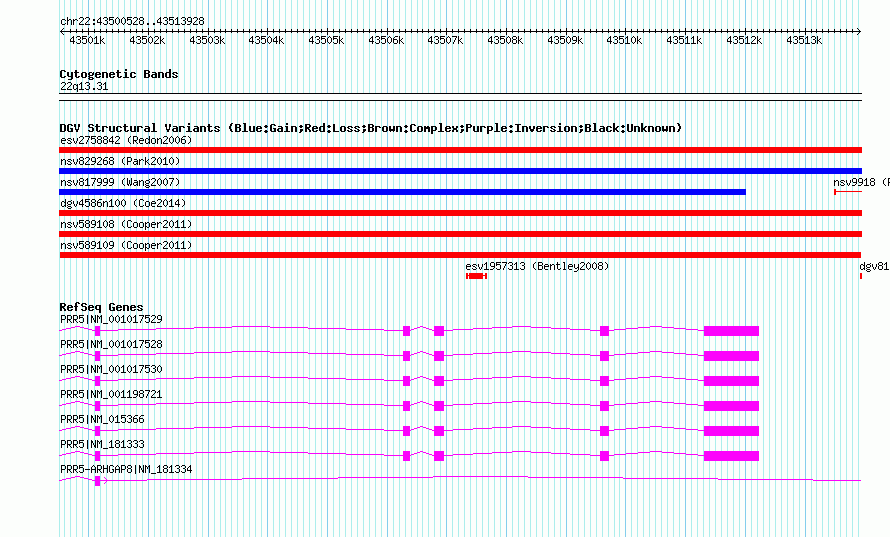Open the red dgv4586n100 (Coe2014) variant bar
This screenshot has width=890, height=537.
(460, 213)
